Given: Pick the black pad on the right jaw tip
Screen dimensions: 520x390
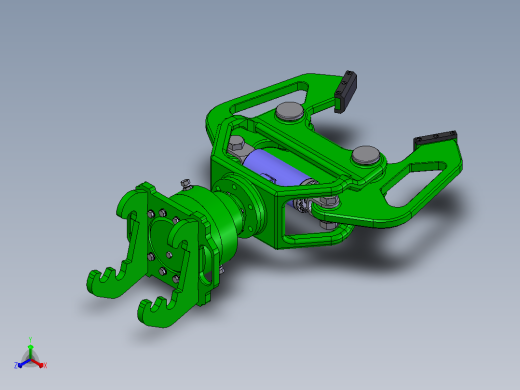Looking at the screenshot, I should (x=435, y=139).
